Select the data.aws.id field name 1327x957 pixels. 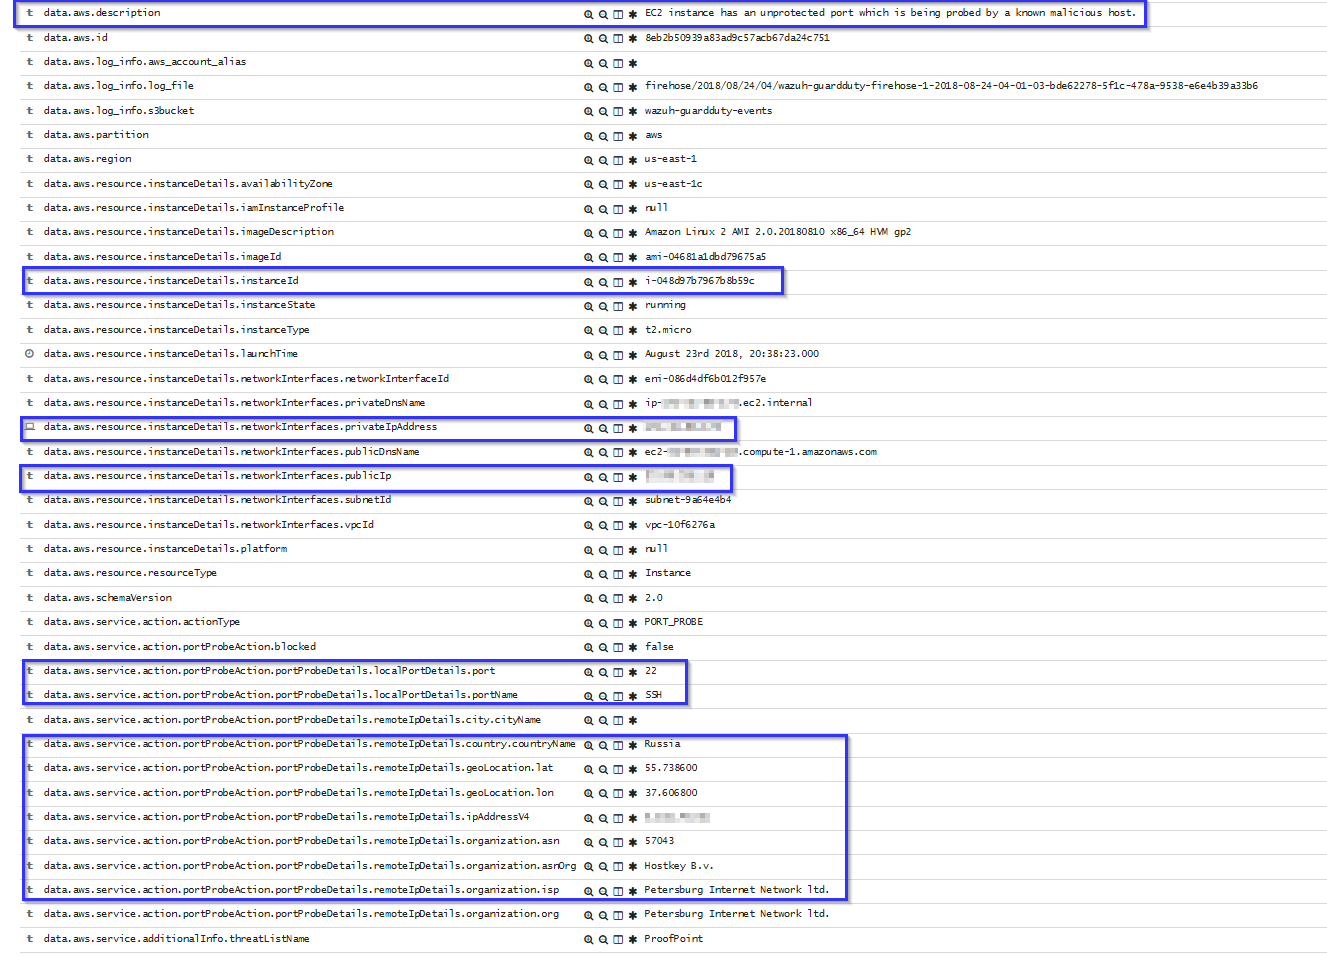pos(76,38)
